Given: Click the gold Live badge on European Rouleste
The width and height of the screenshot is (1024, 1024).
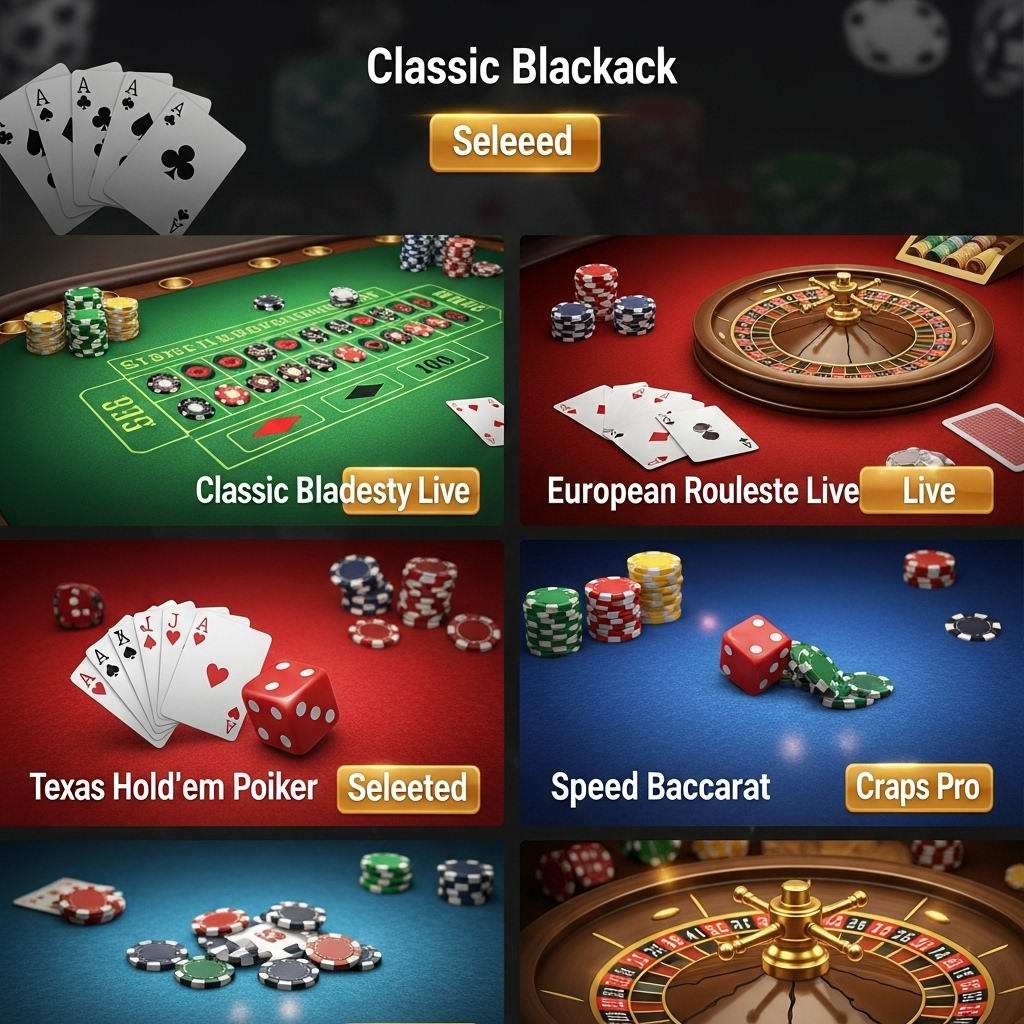Looking at the screenshot, I should pyautogui.click(x=927, y=490).
